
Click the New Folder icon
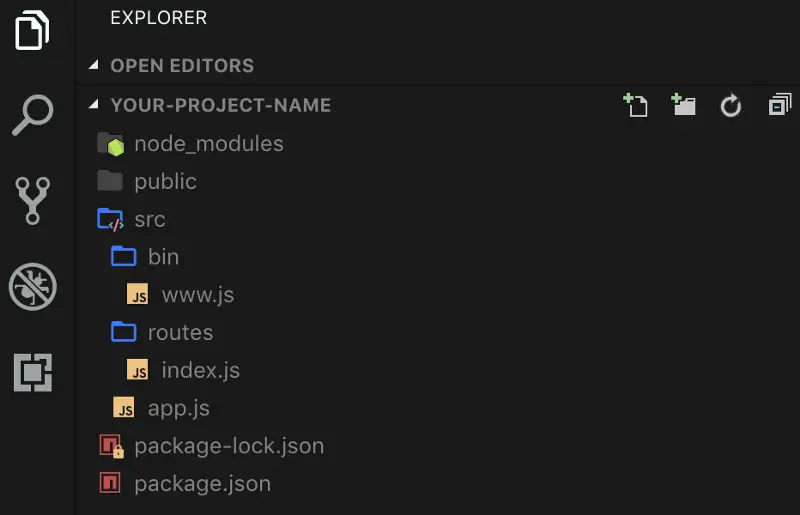[684, 105]
